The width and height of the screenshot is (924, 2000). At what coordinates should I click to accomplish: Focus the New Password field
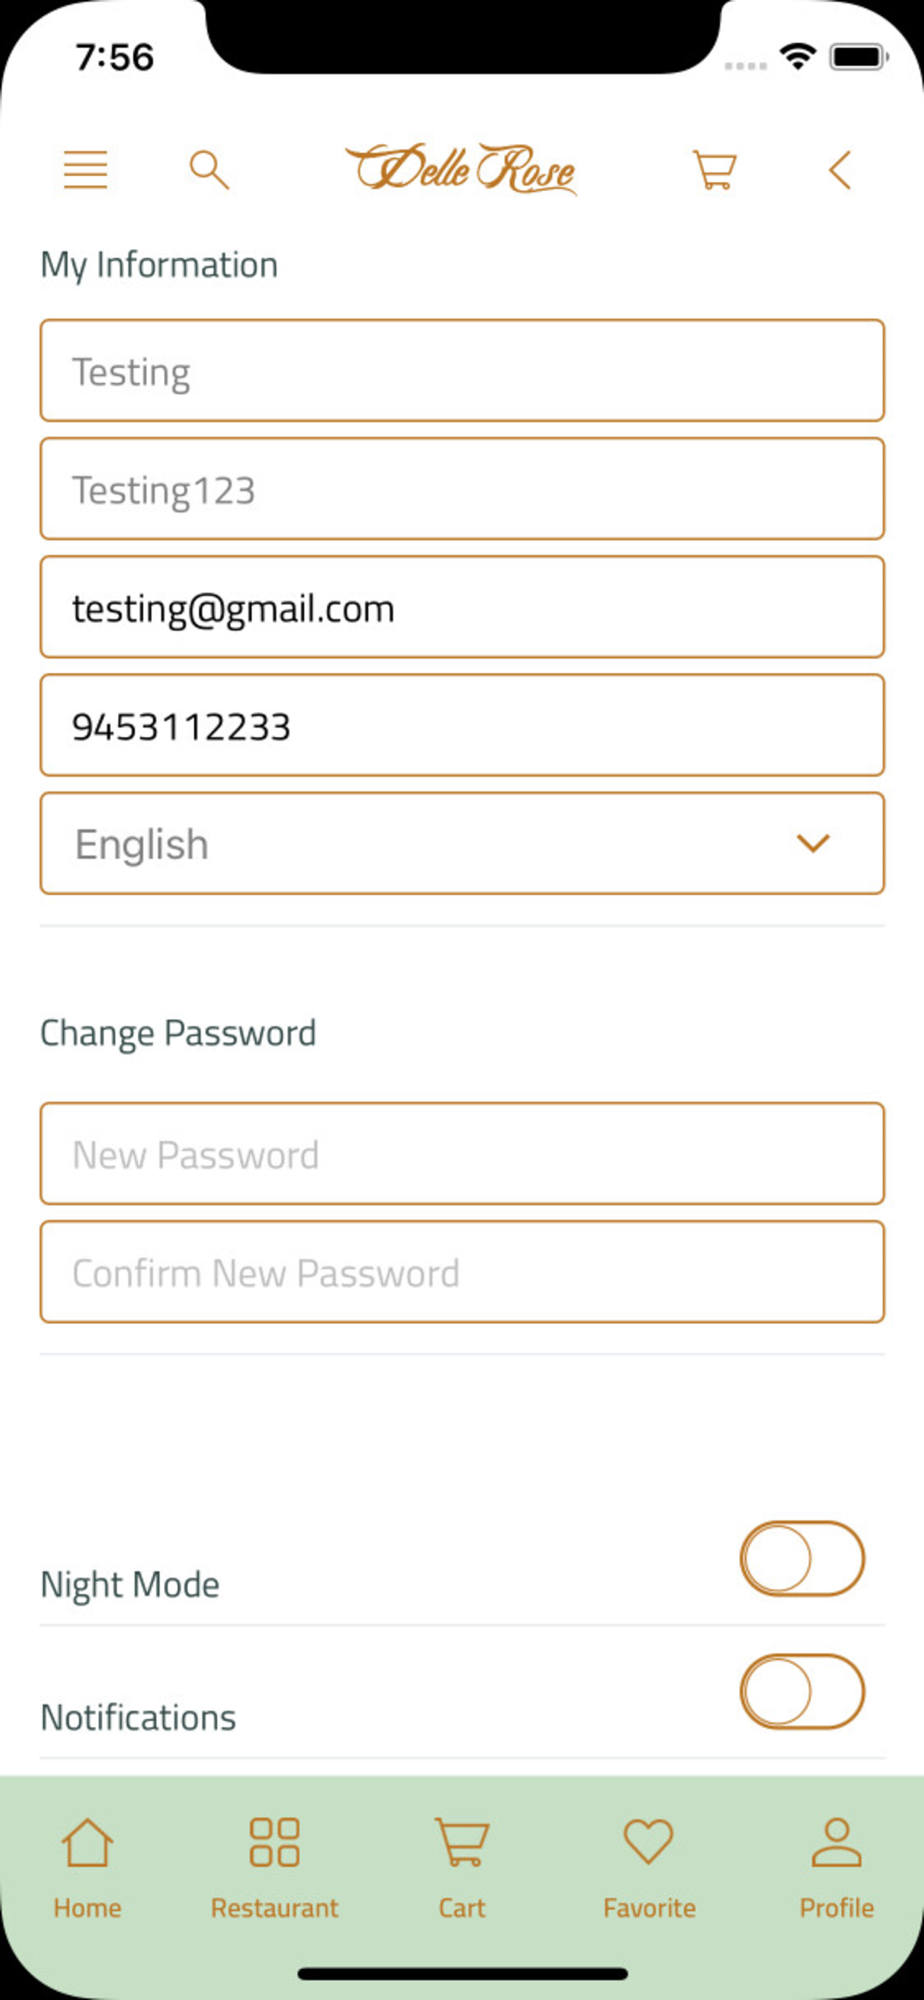point(462,1153)
